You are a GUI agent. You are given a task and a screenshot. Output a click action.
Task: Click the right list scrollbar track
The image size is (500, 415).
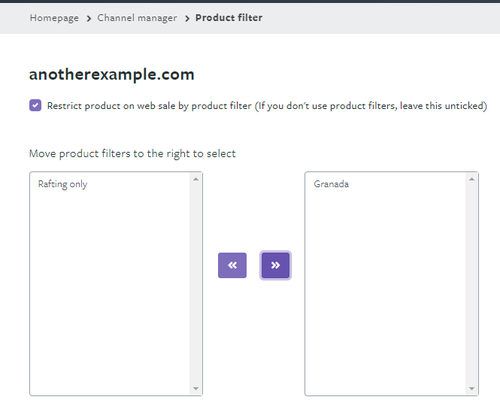coord(471,283)
